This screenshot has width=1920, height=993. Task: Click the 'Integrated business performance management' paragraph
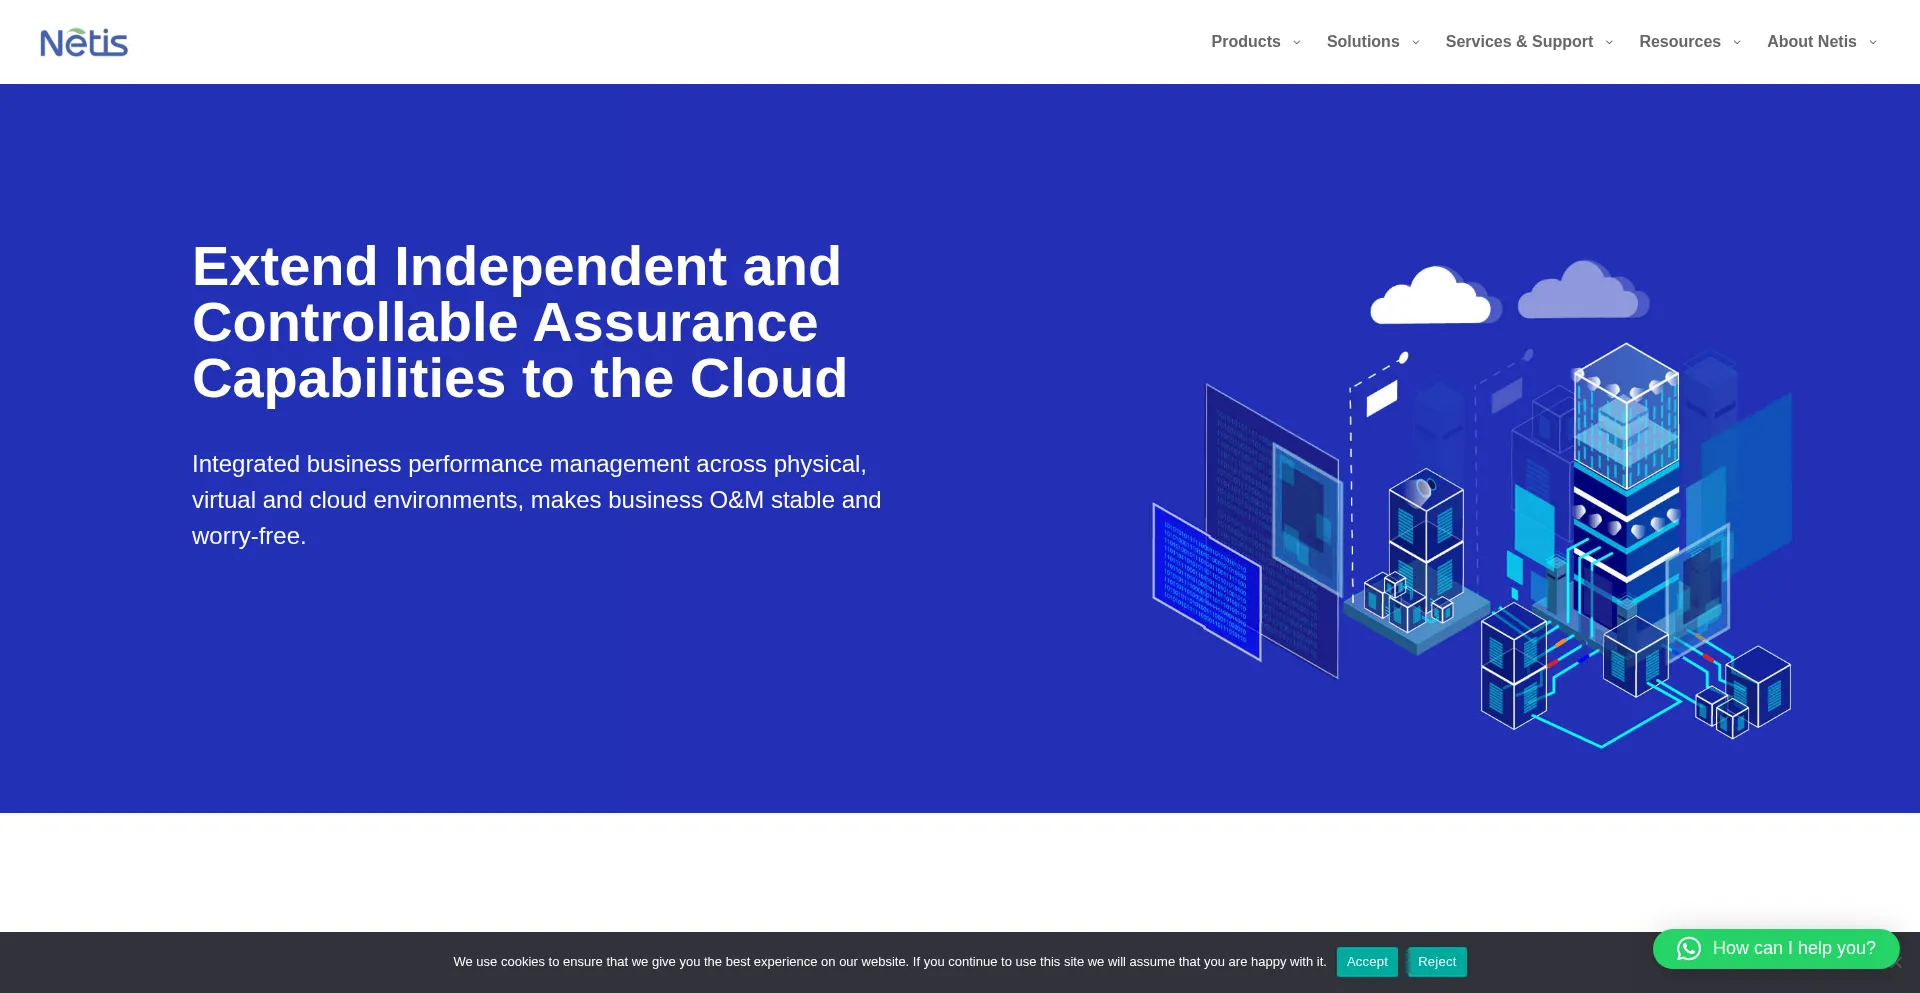point(536,500)
